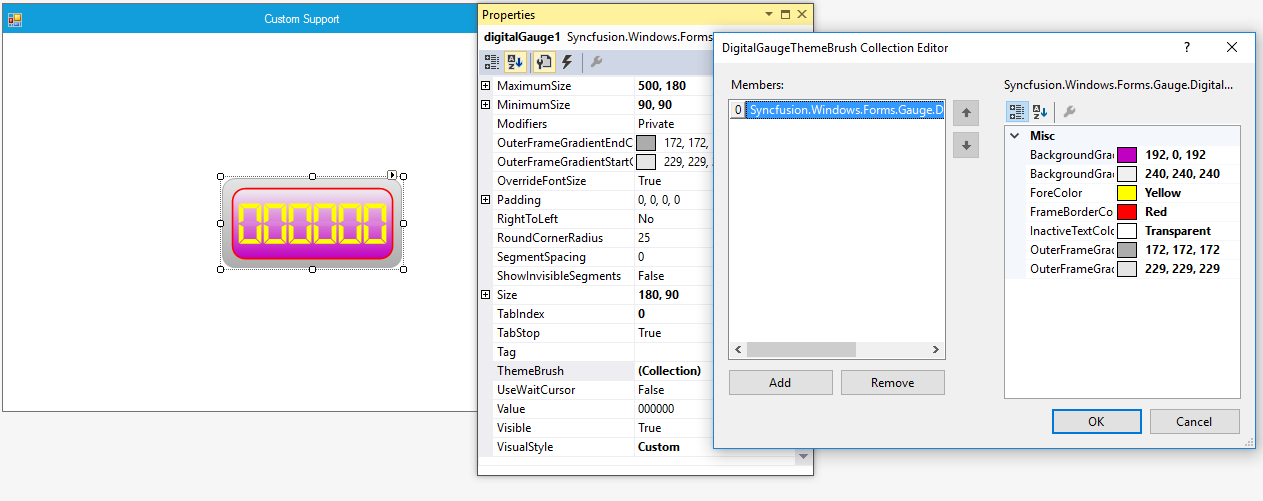Collapse the Misc category
The height and width of the screenshot is (501, 1263).
[1015, 136]
